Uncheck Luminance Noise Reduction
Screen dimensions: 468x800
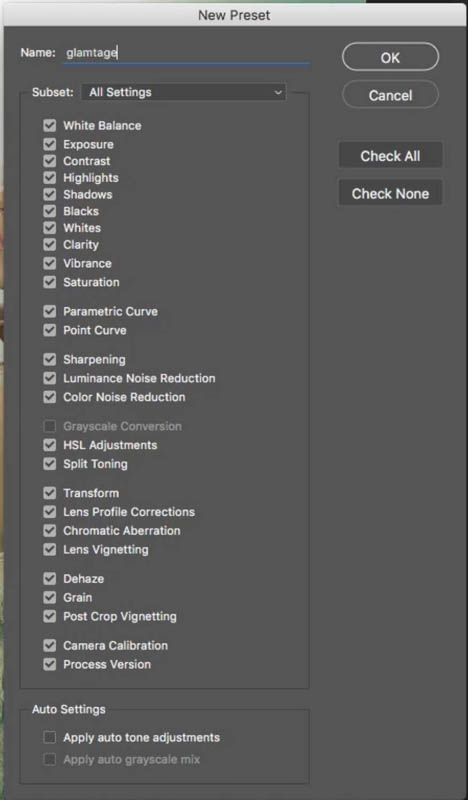[50, 378]
